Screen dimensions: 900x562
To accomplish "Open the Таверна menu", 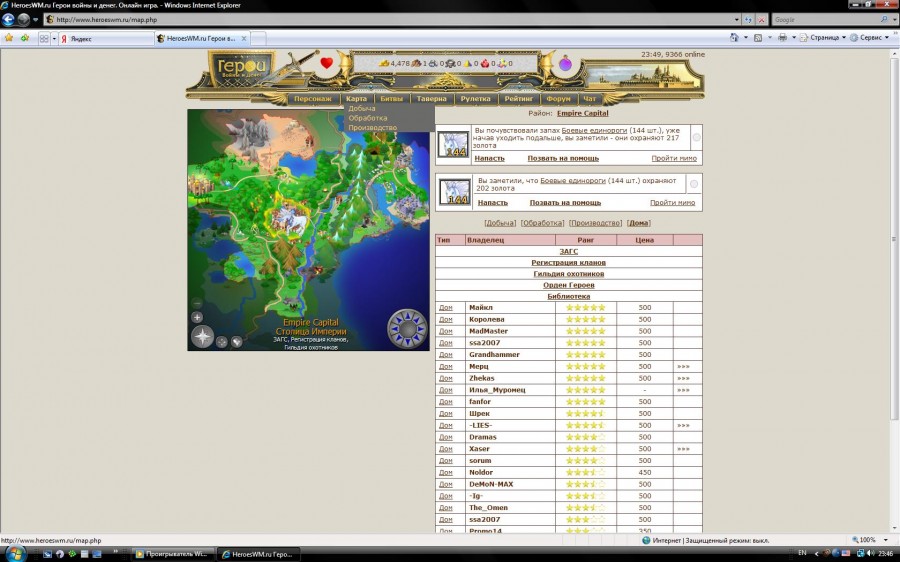I will tap(432, 99).
